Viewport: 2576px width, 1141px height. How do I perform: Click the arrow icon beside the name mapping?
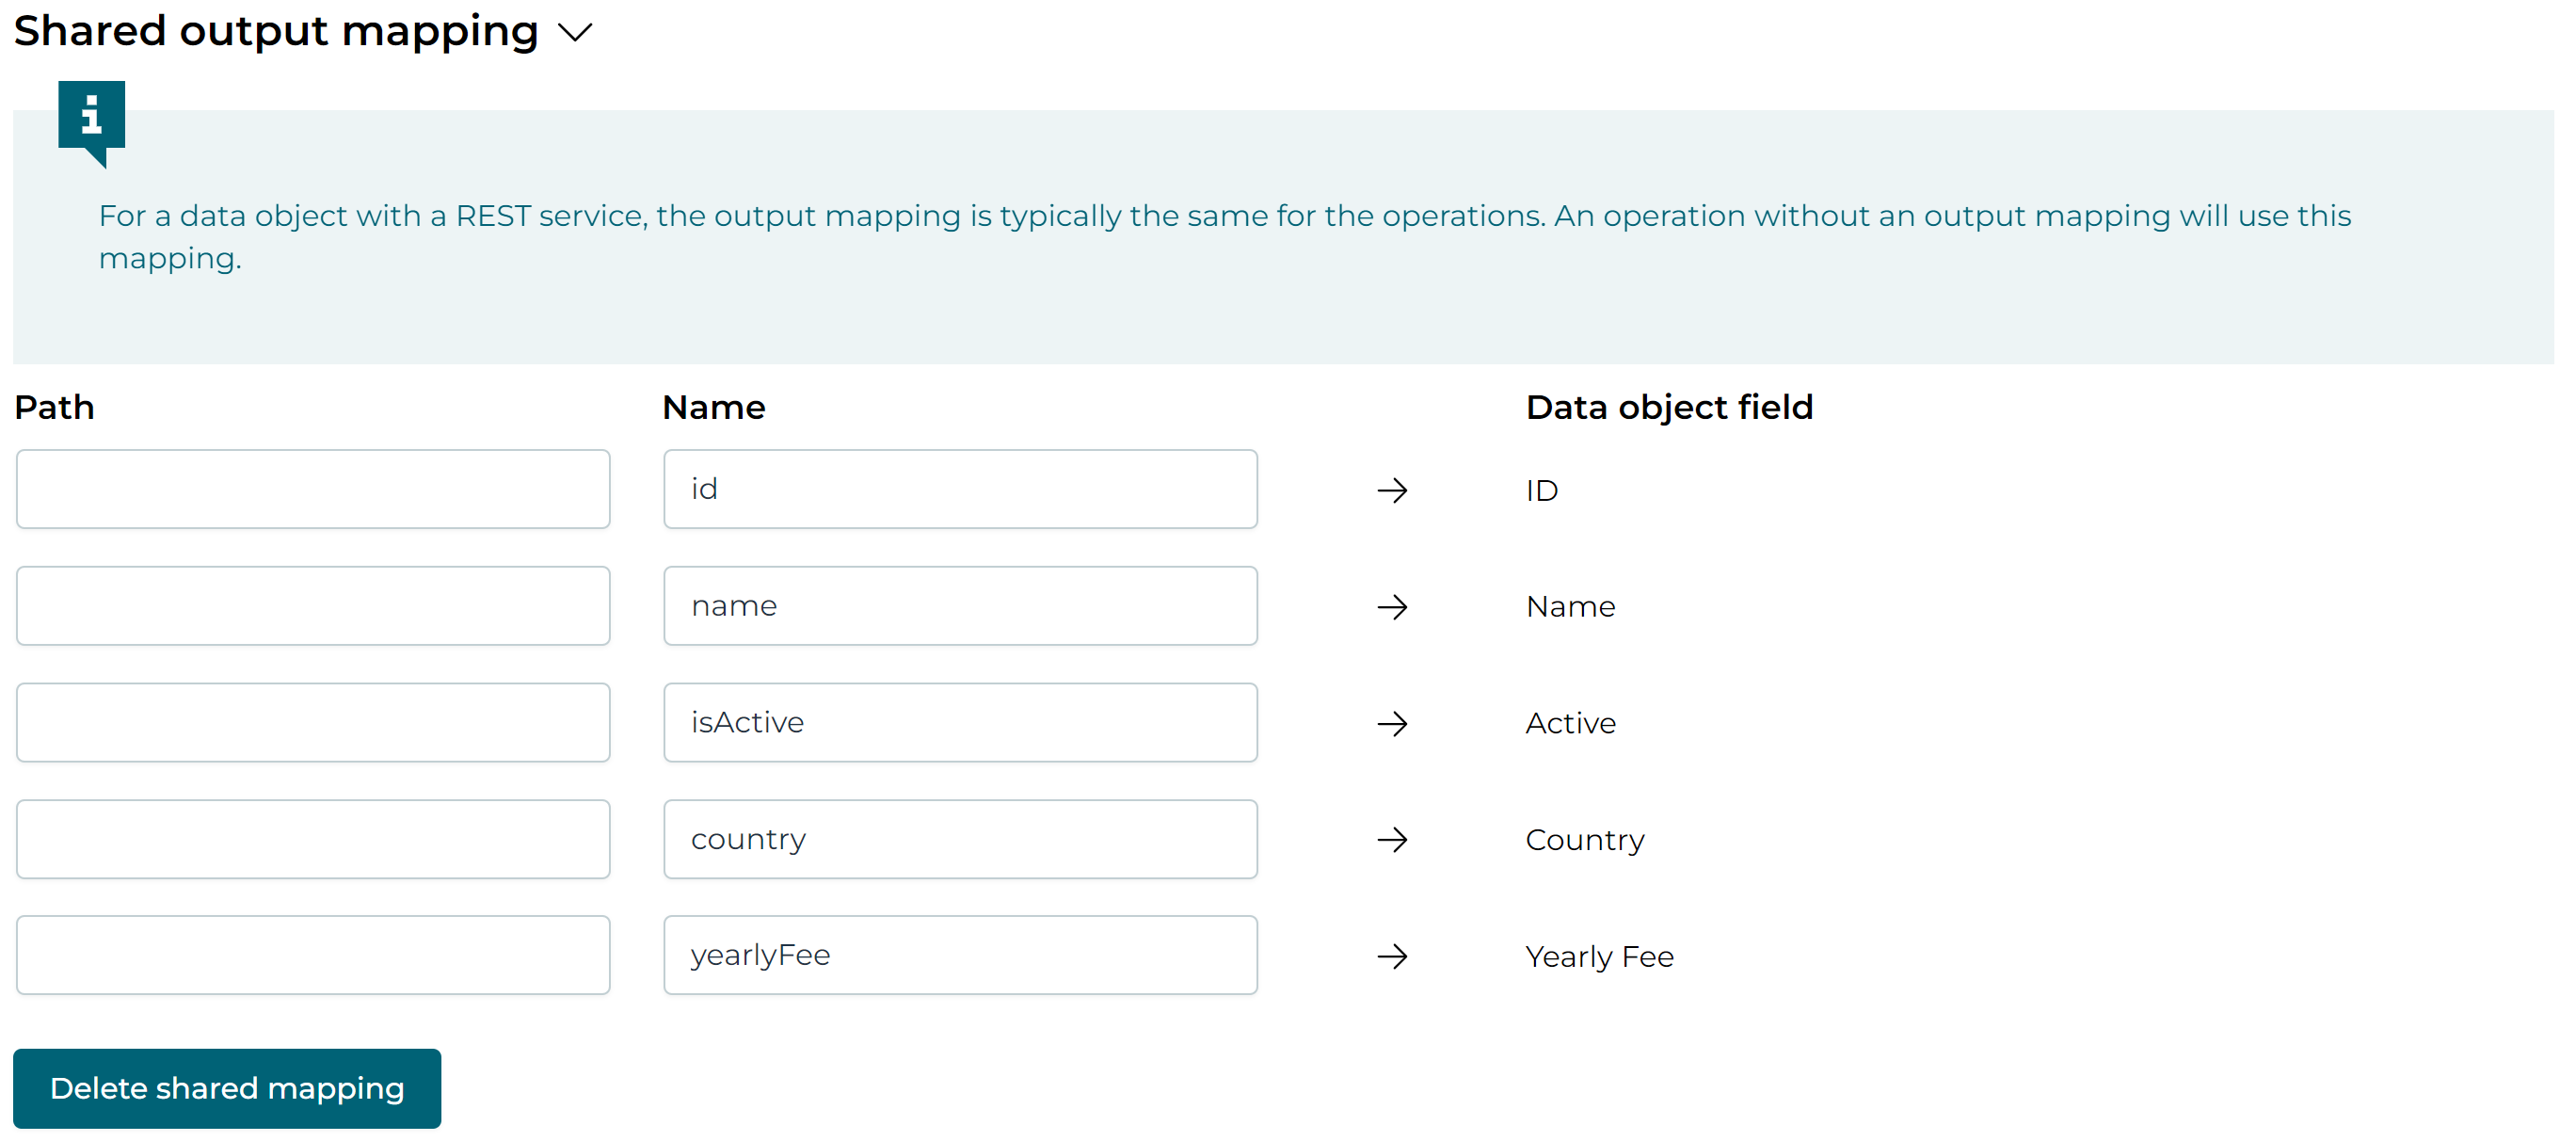click(x=1394, y=606)
